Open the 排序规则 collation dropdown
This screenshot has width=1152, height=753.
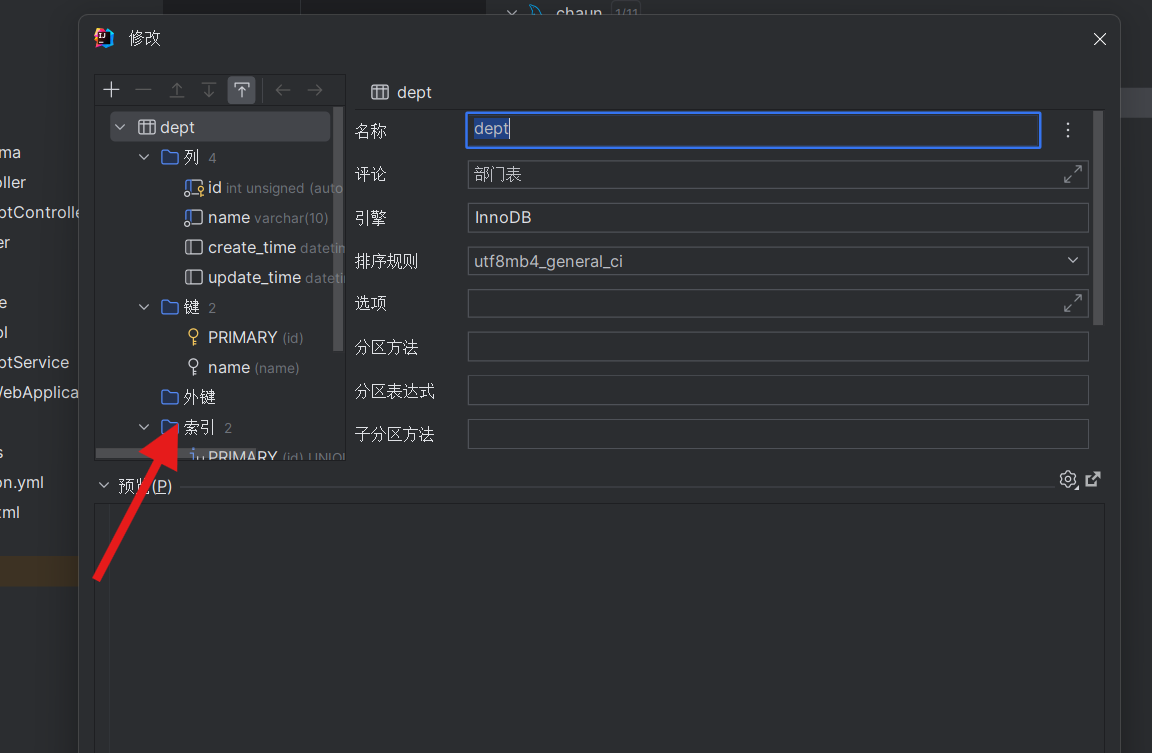click(1074, 261)
